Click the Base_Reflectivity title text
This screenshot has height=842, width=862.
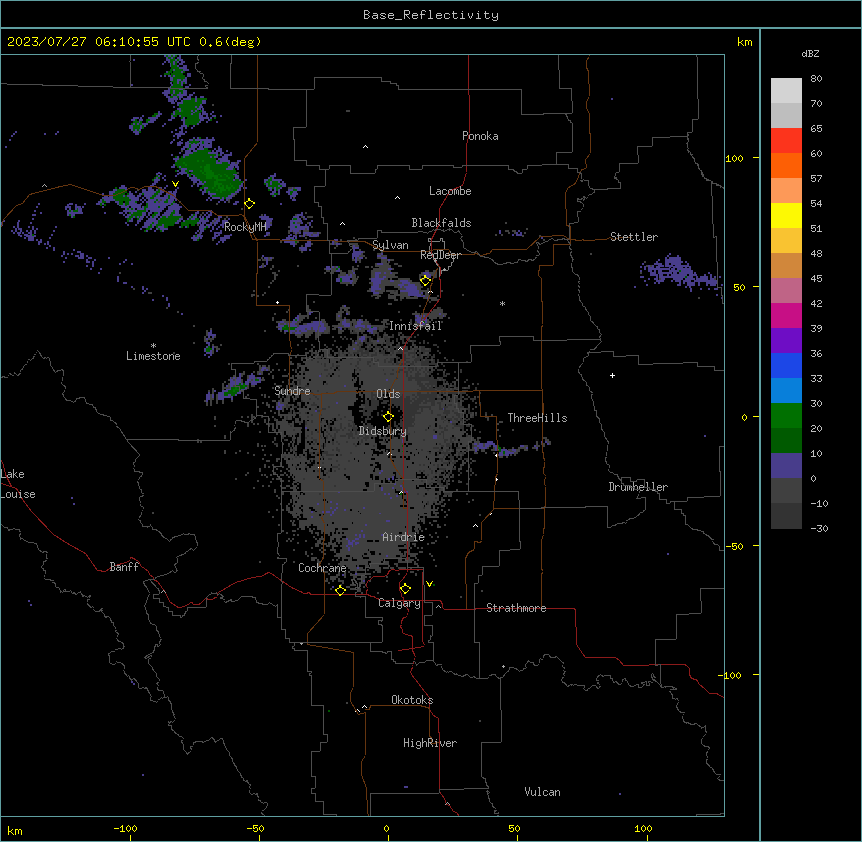coord(431,15)
